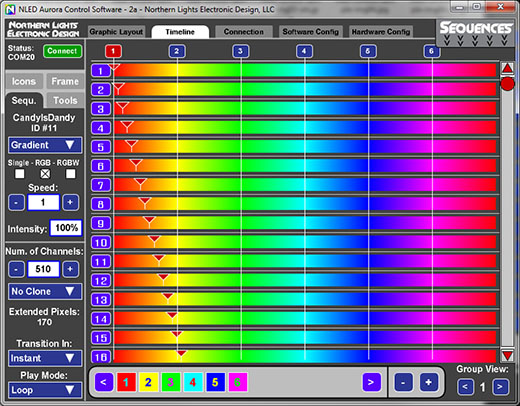Select channel row 11 button

pyautogui.click(x=101, y=262)
